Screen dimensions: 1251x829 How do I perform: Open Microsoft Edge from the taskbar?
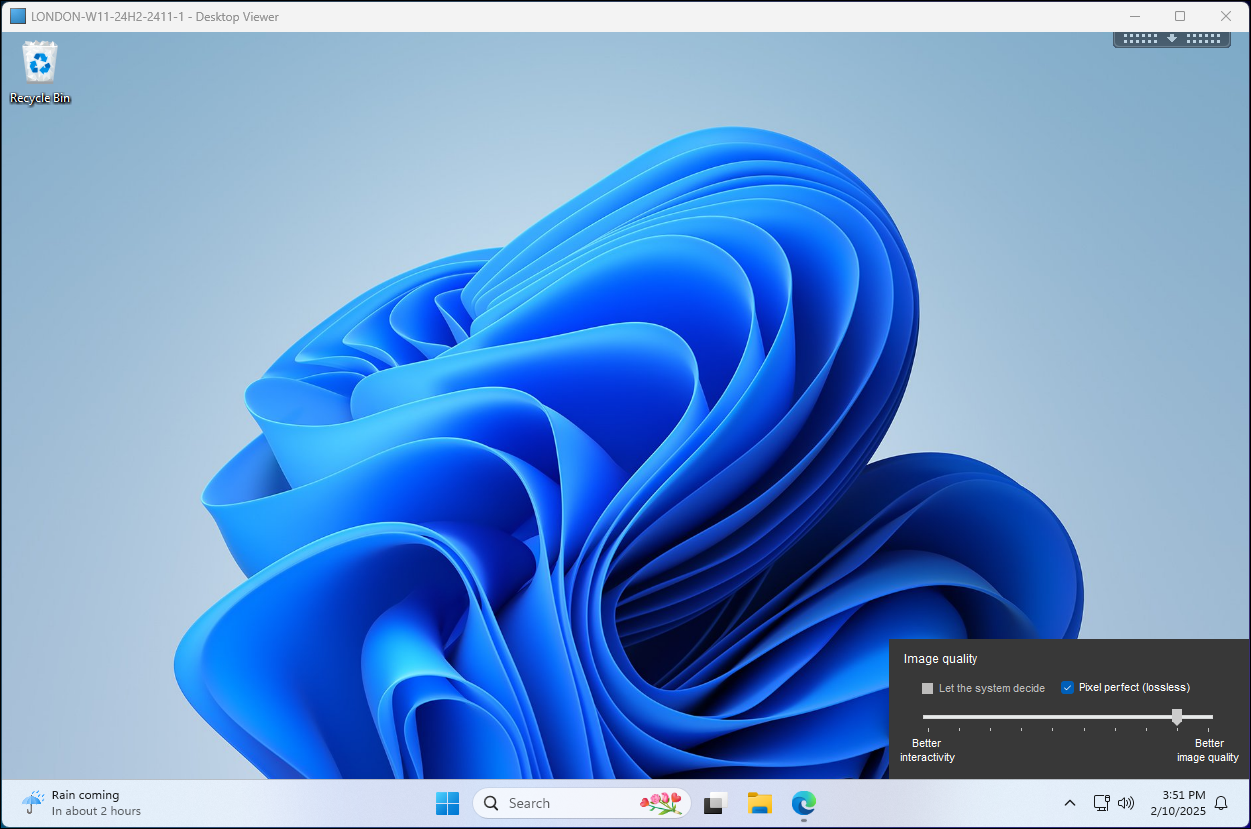[x=804, y=803]
